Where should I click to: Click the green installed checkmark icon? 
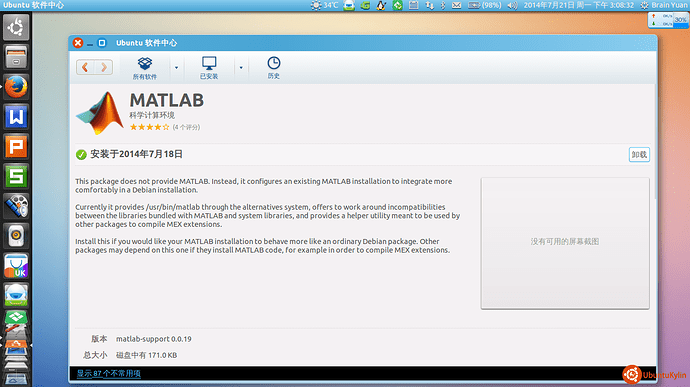(x=81, y=155)
